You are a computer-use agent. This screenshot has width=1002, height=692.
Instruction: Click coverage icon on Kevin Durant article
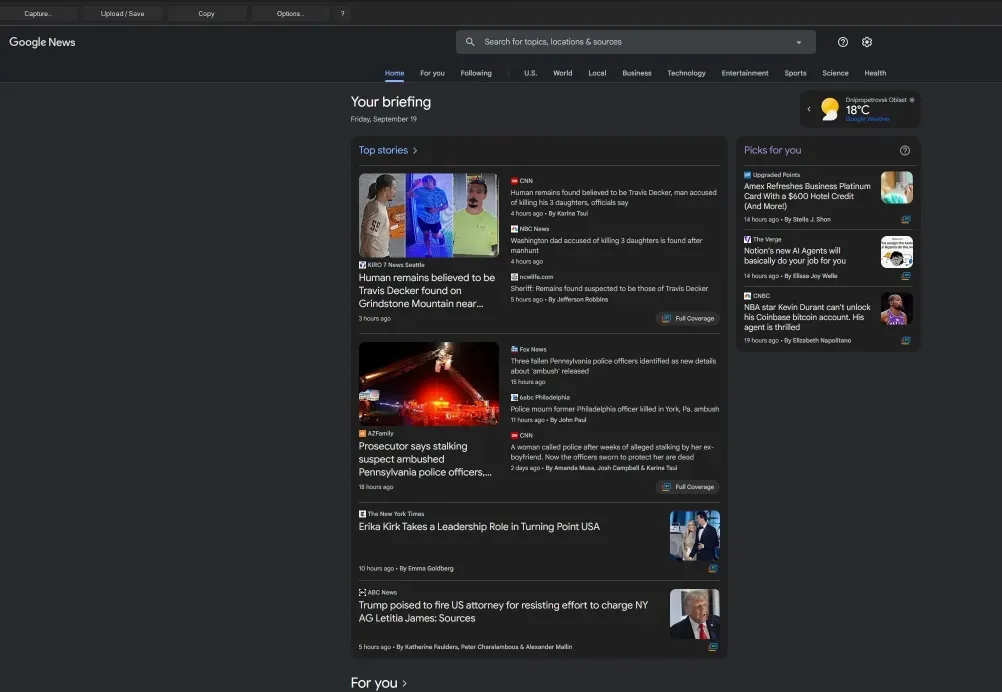point(906,340)
